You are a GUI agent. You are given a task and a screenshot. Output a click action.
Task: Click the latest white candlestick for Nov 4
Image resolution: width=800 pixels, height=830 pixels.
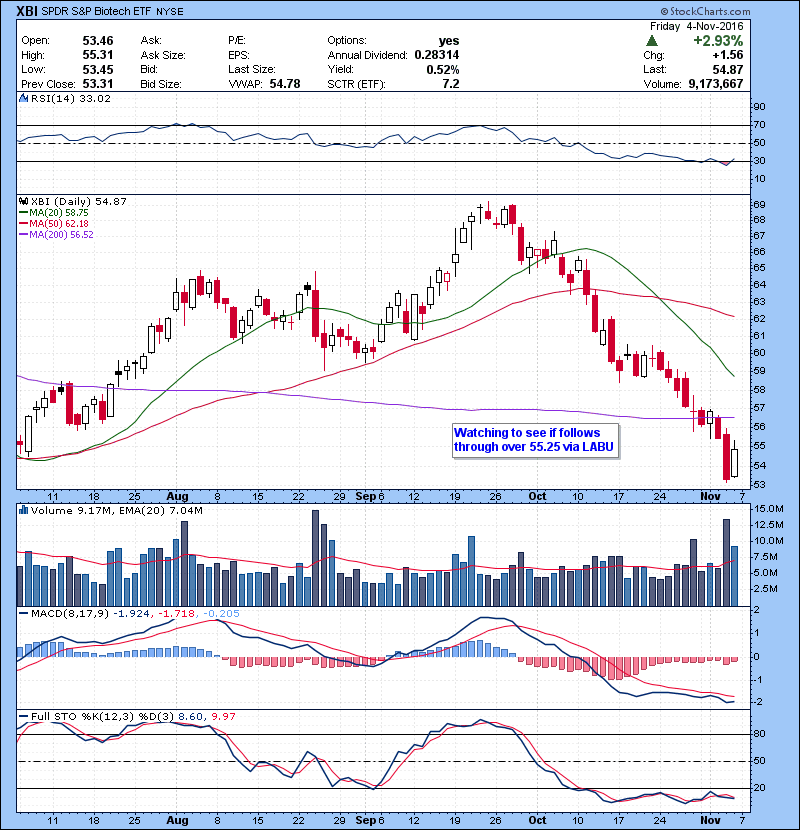(x=734, y=463)
